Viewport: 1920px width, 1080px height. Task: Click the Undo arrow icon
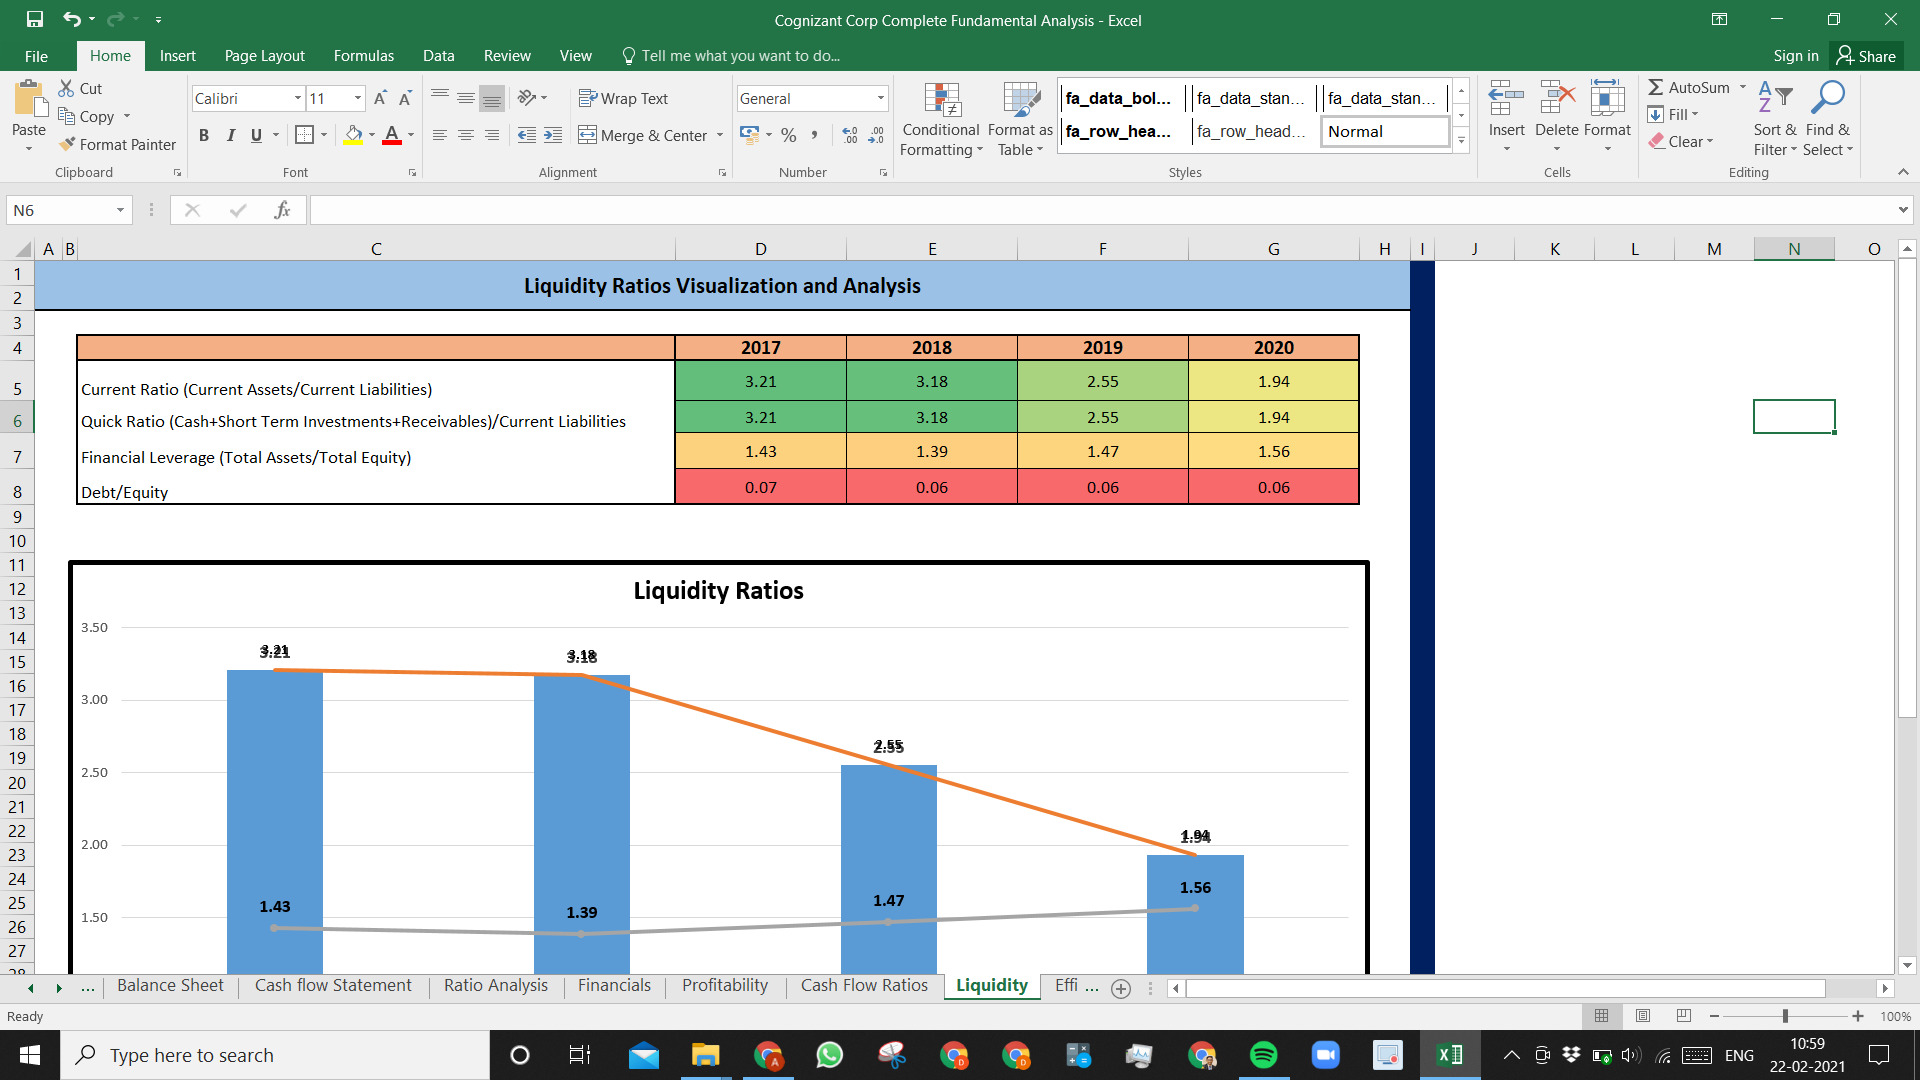(71, 19)
